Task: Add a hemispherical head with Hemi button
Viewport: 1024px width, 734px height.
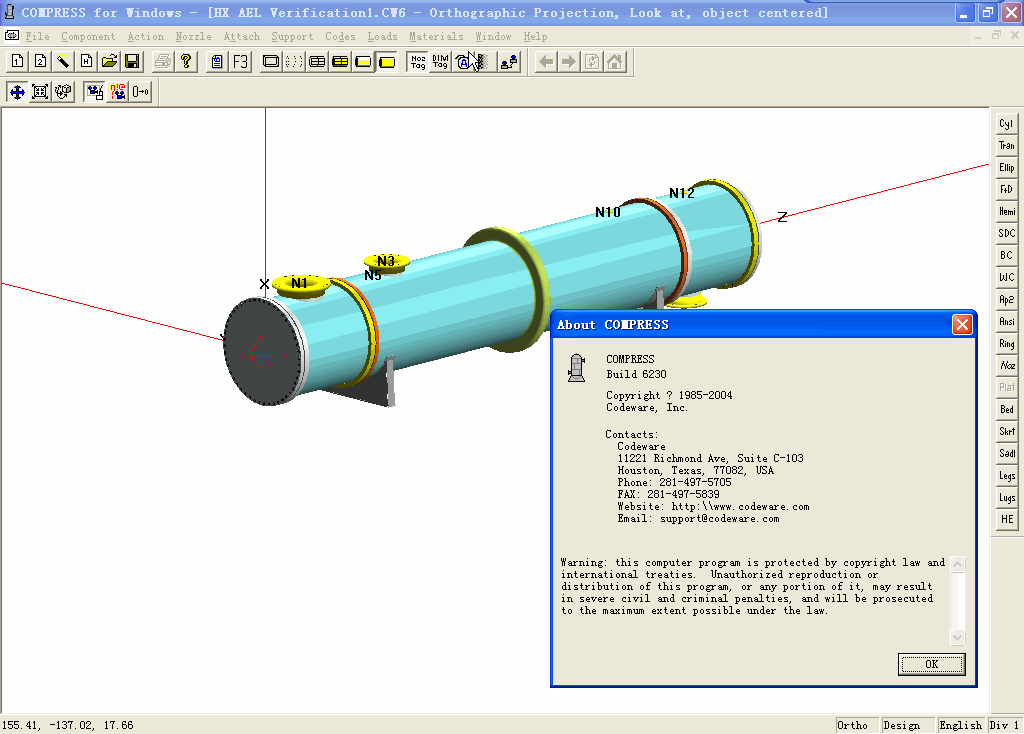Action: tap(1006, 212)
